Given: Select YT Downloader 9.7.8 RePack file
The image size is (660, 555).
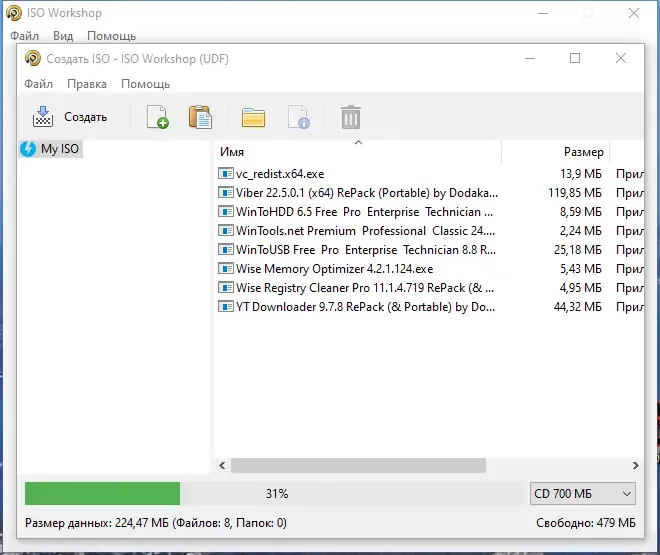Looking at the screenshot, I should pos(365,307).
